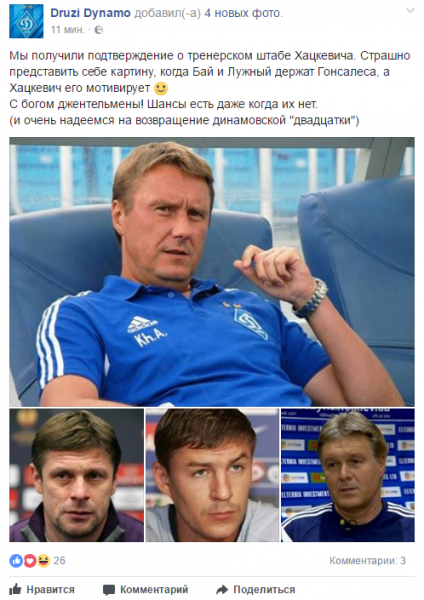Open the '11 мин.' post timestamp
The image size is (424, 600).
pos(67,30)
